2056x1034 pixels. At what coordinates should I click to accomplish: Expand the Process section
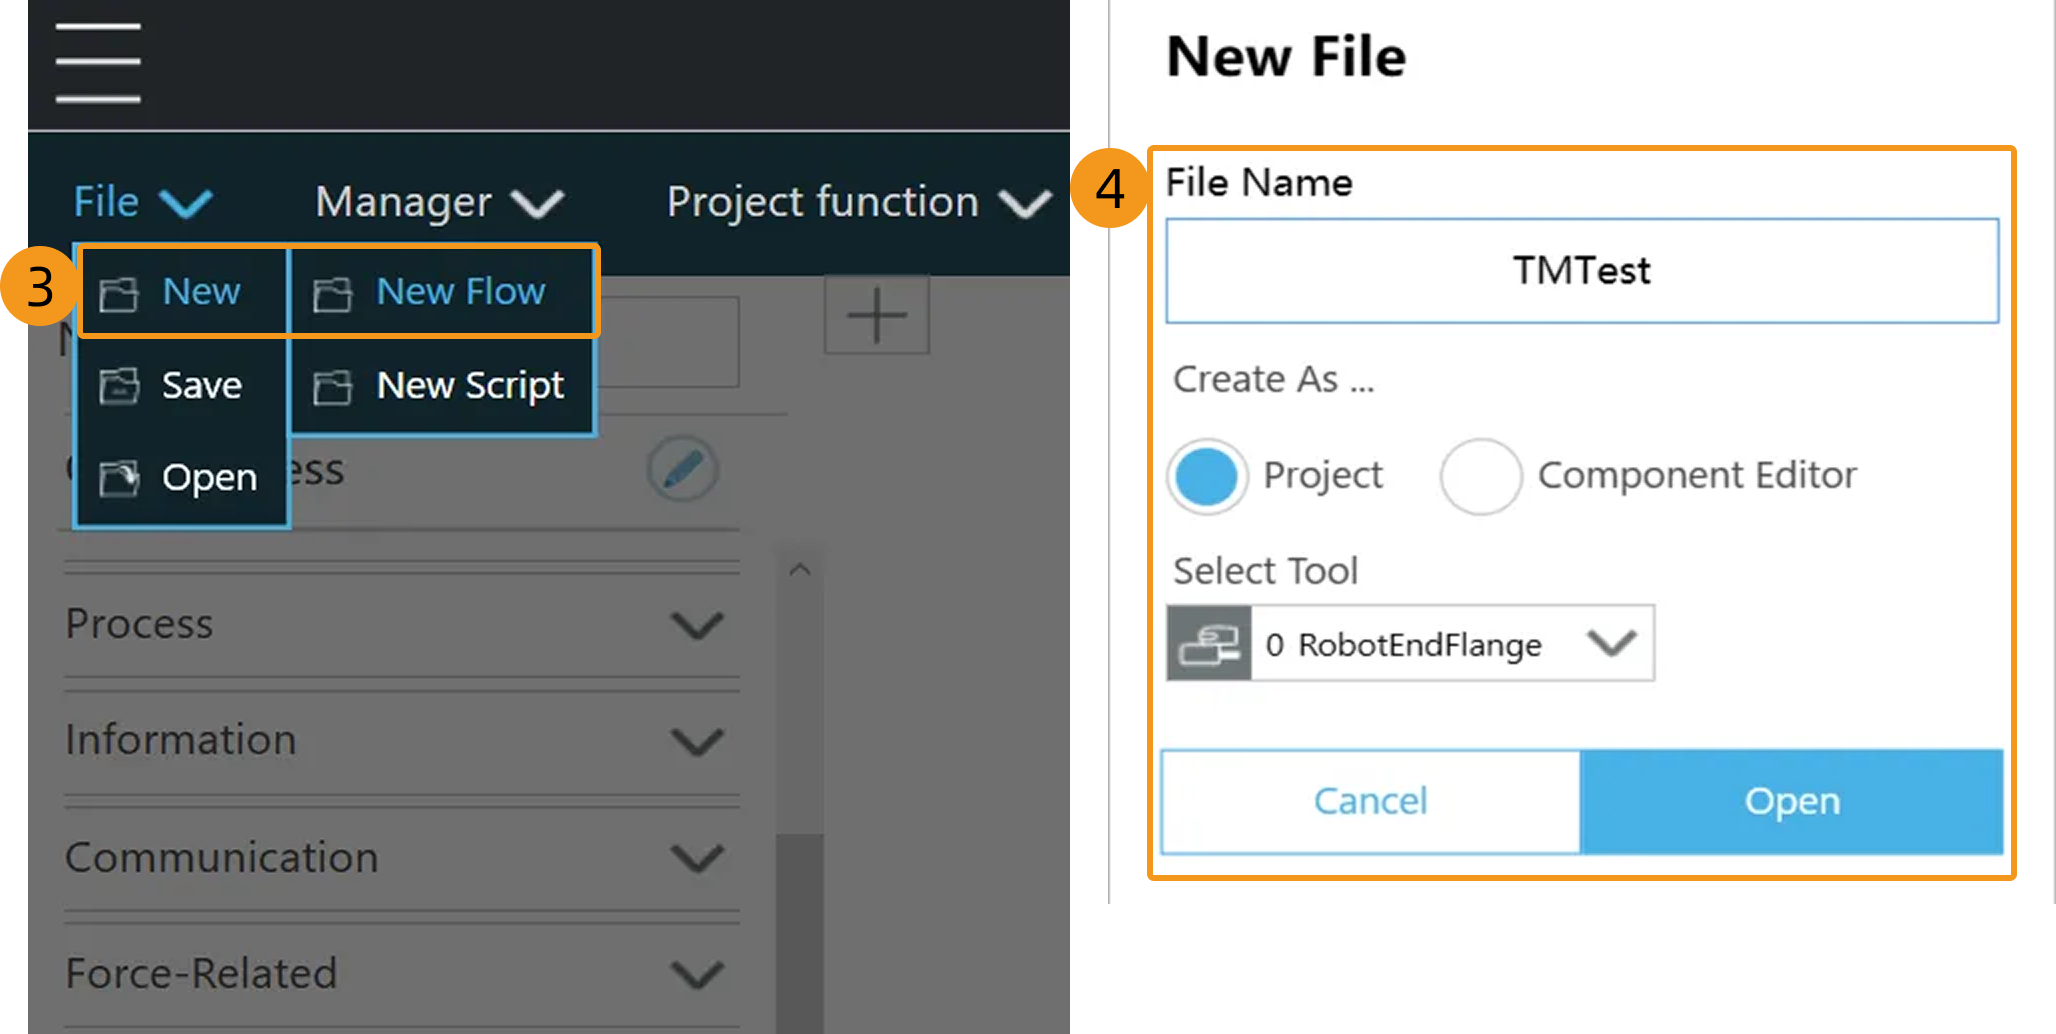[696, 625]
